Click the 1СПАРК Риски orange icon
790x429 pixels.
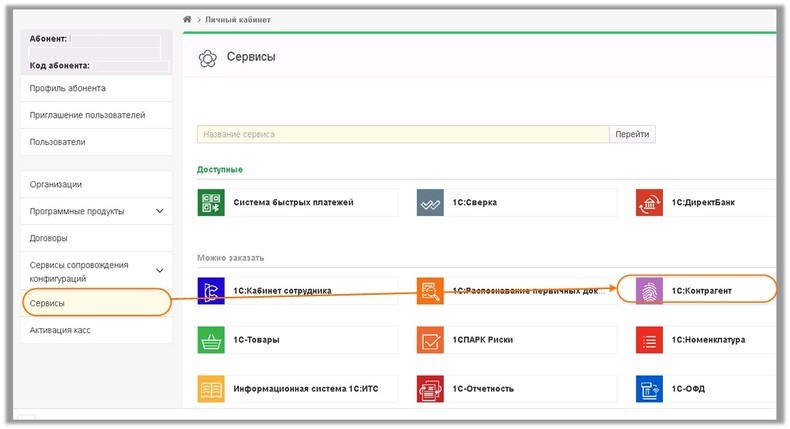pos(430,340)
